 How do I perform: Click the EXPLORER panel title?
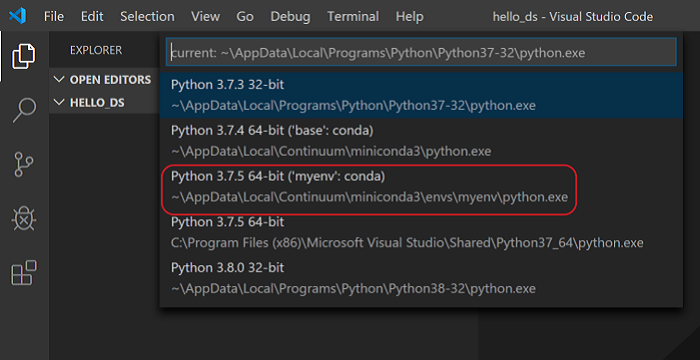point(96,50)
